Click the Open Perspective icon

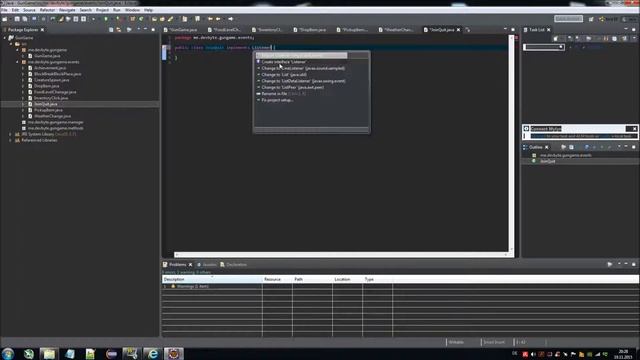[591, 19]
